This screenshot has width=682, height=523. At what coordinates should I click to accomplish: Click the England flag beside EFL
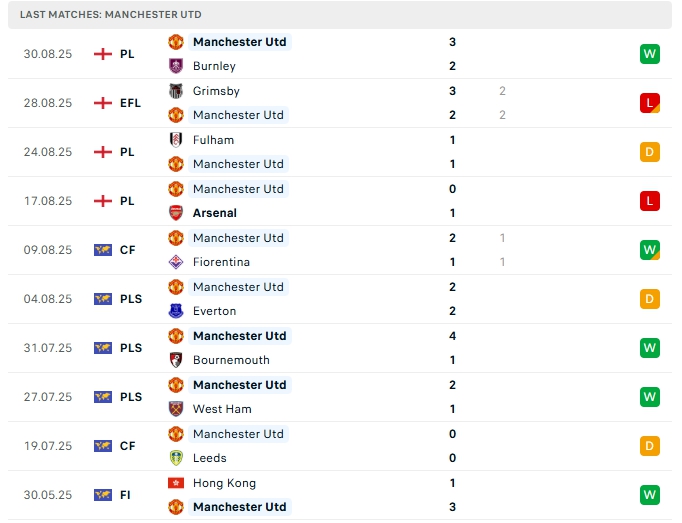click(102, 103)
